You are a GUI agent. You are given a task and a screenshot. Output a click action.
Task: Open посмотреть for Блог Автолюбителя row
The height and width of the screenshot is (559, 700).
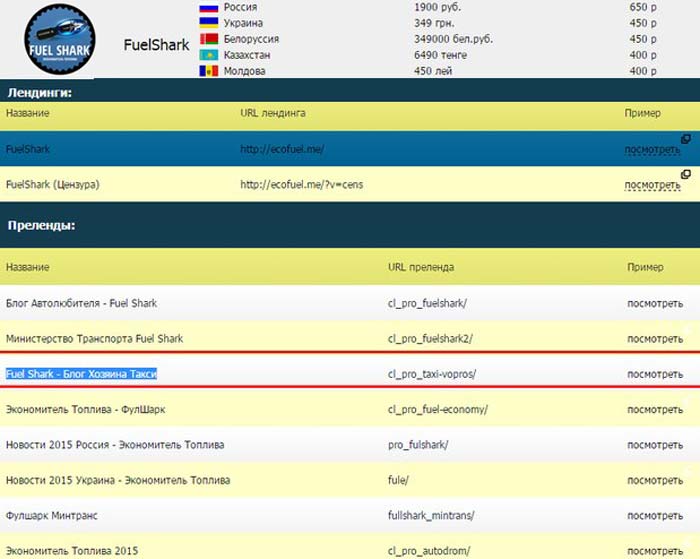coord(655,304)
